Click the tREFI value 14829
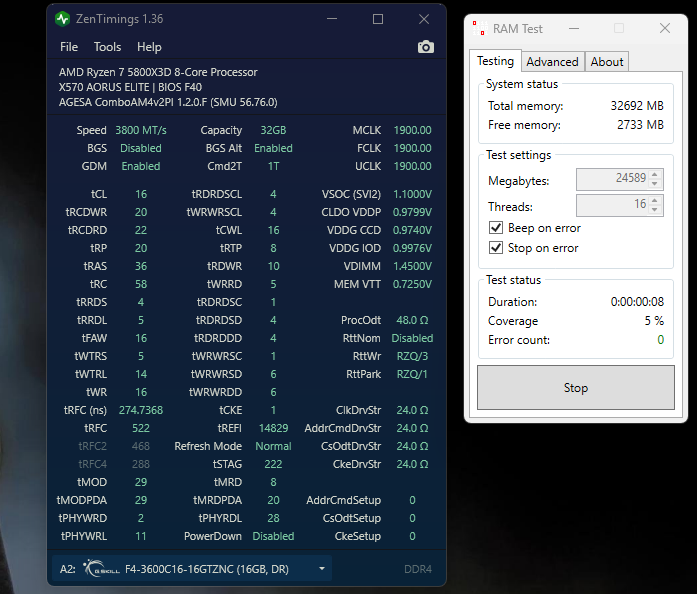Image resolution: width=697 pixels, height=594 pixels. click(273, 428)
